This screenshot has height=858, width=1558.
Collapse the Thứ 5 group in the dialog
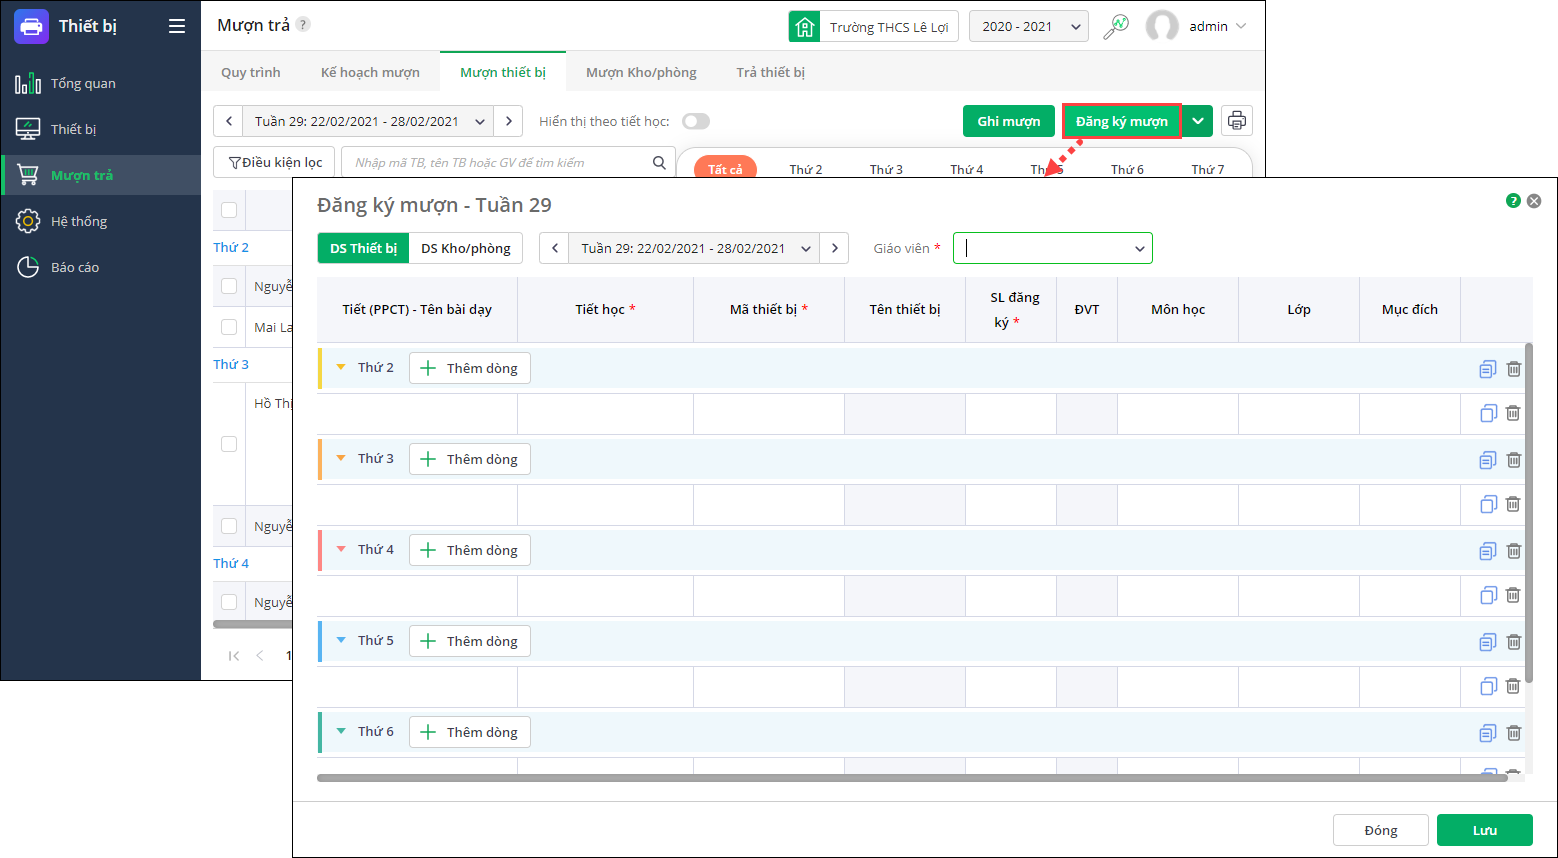point(341,640)
